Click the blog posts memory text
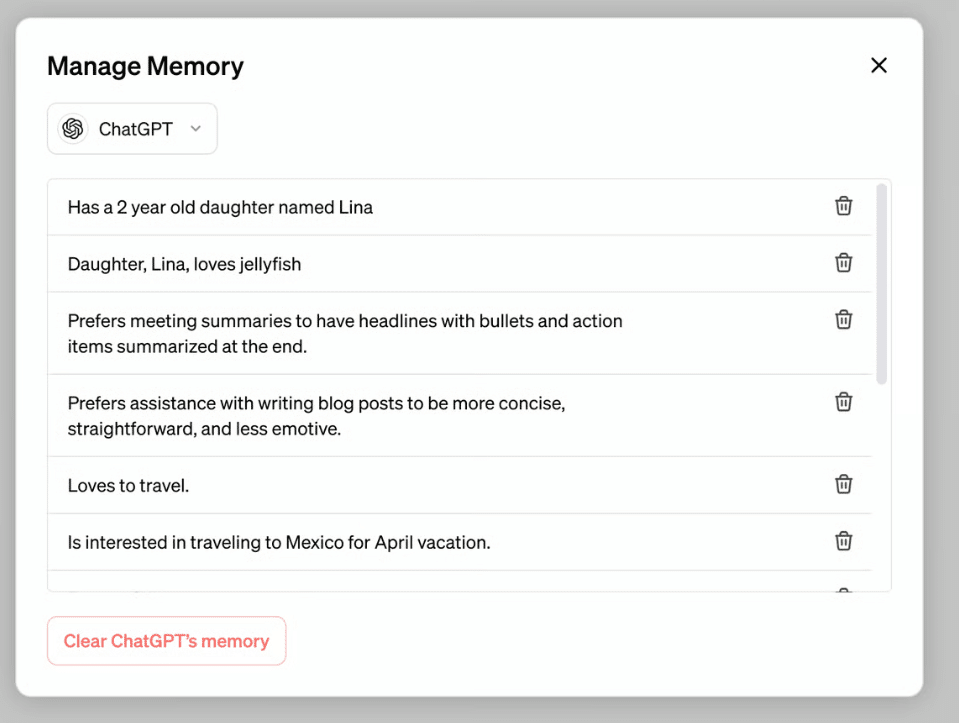The width and height of the screenshot is (959, 723). tap(316, 416)
